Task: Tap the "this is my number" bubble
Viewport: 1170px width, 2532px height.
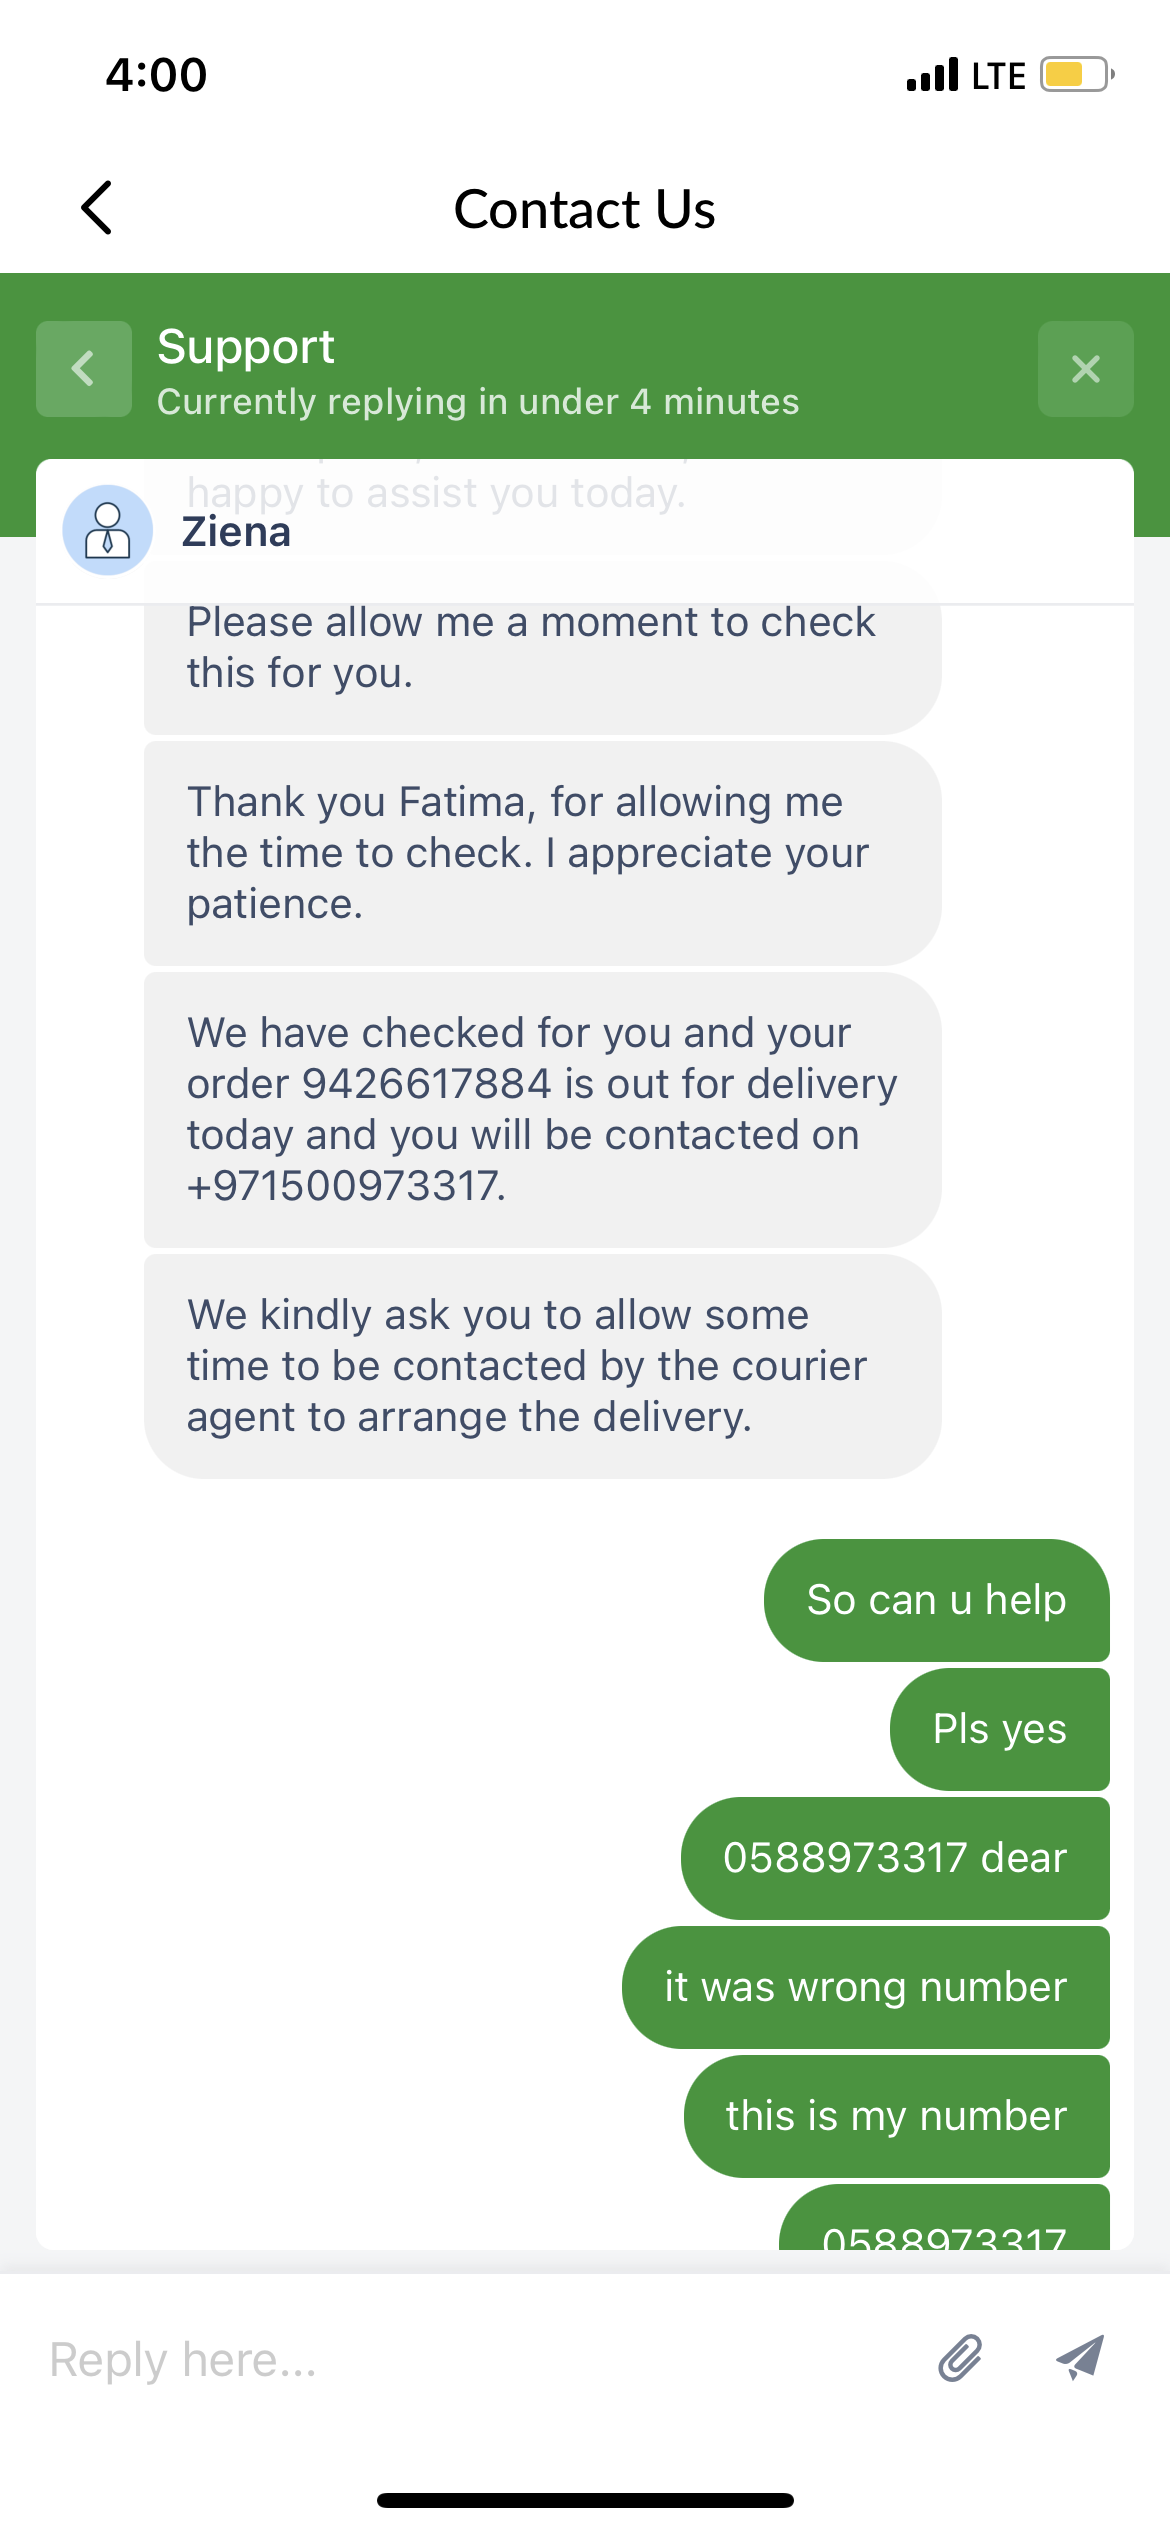Action: (x=896, y=2116)
